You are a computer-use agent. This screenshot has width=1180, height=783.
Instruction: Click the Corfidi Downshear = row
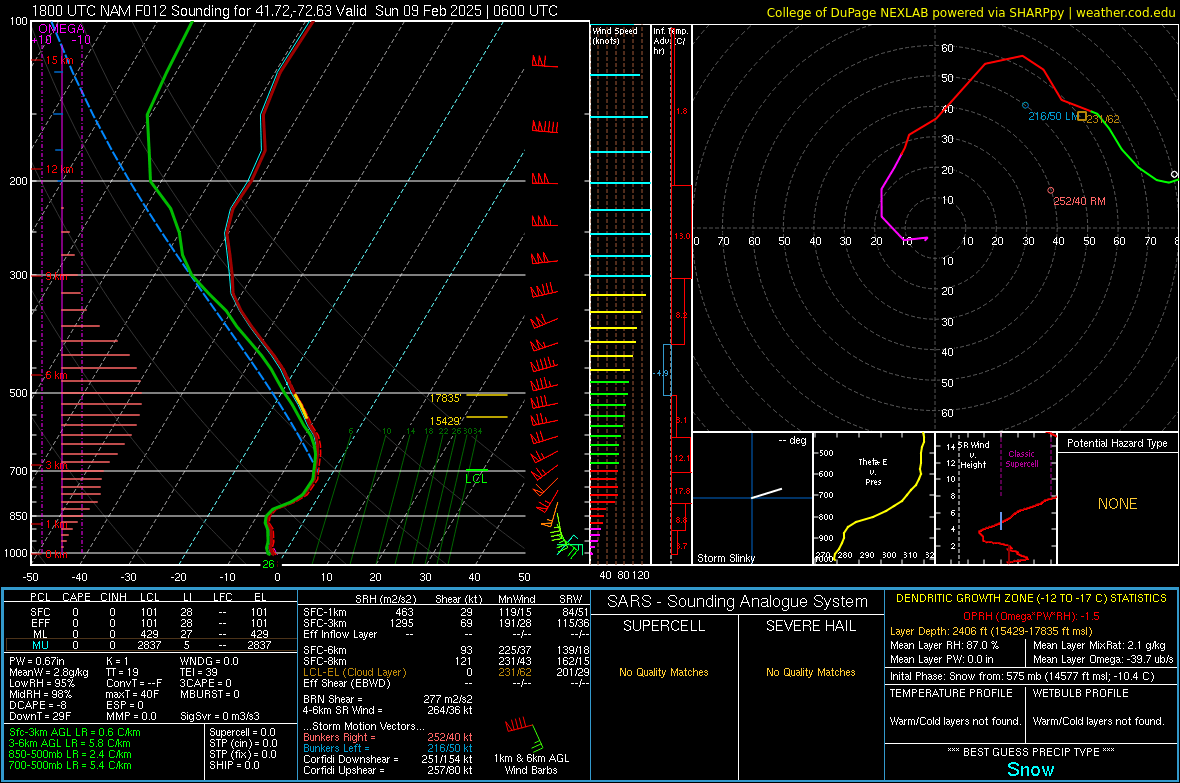tap(388, 759)
